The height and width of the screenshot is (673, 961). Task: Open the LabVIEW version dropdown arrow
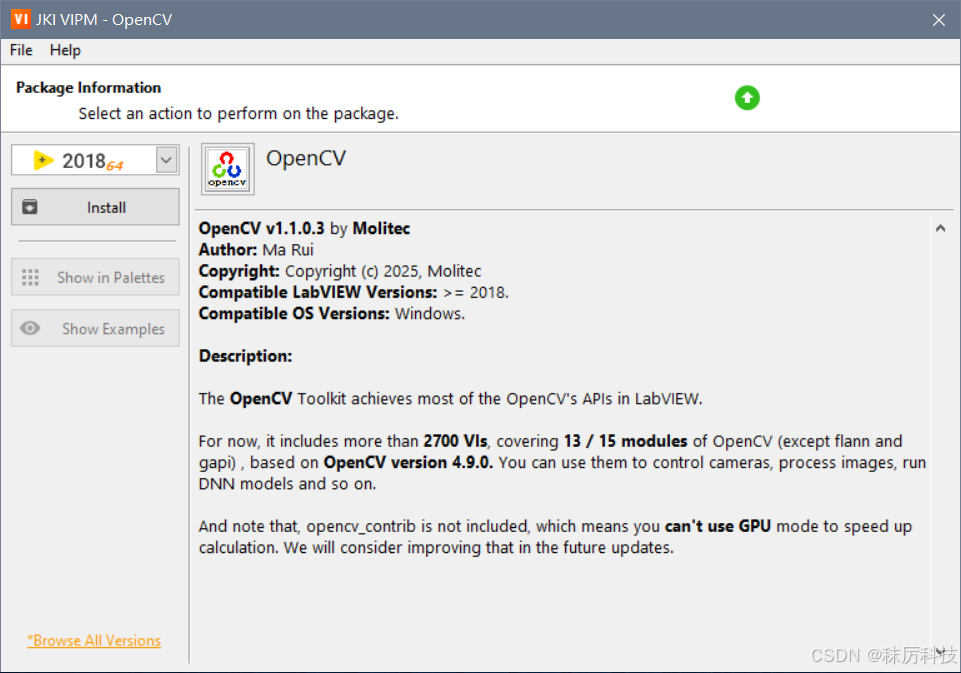pos(166,161)
